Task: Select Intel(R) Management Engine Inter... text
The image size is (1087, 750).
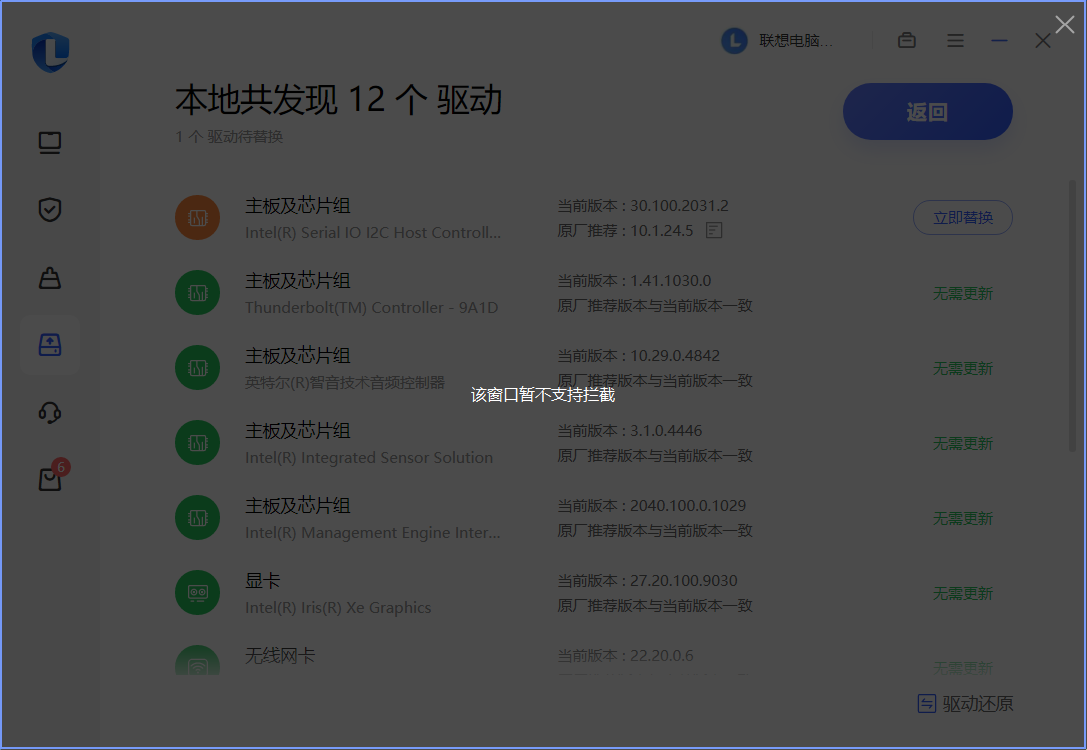Action: (372, 532)
